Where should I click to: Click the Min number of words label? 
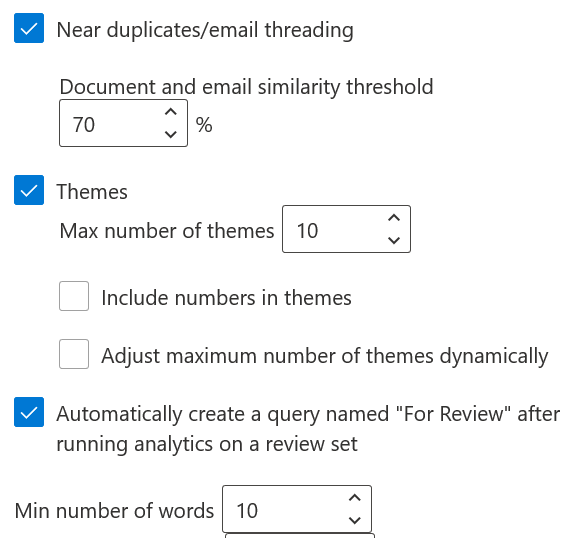[x=114, y=511]
